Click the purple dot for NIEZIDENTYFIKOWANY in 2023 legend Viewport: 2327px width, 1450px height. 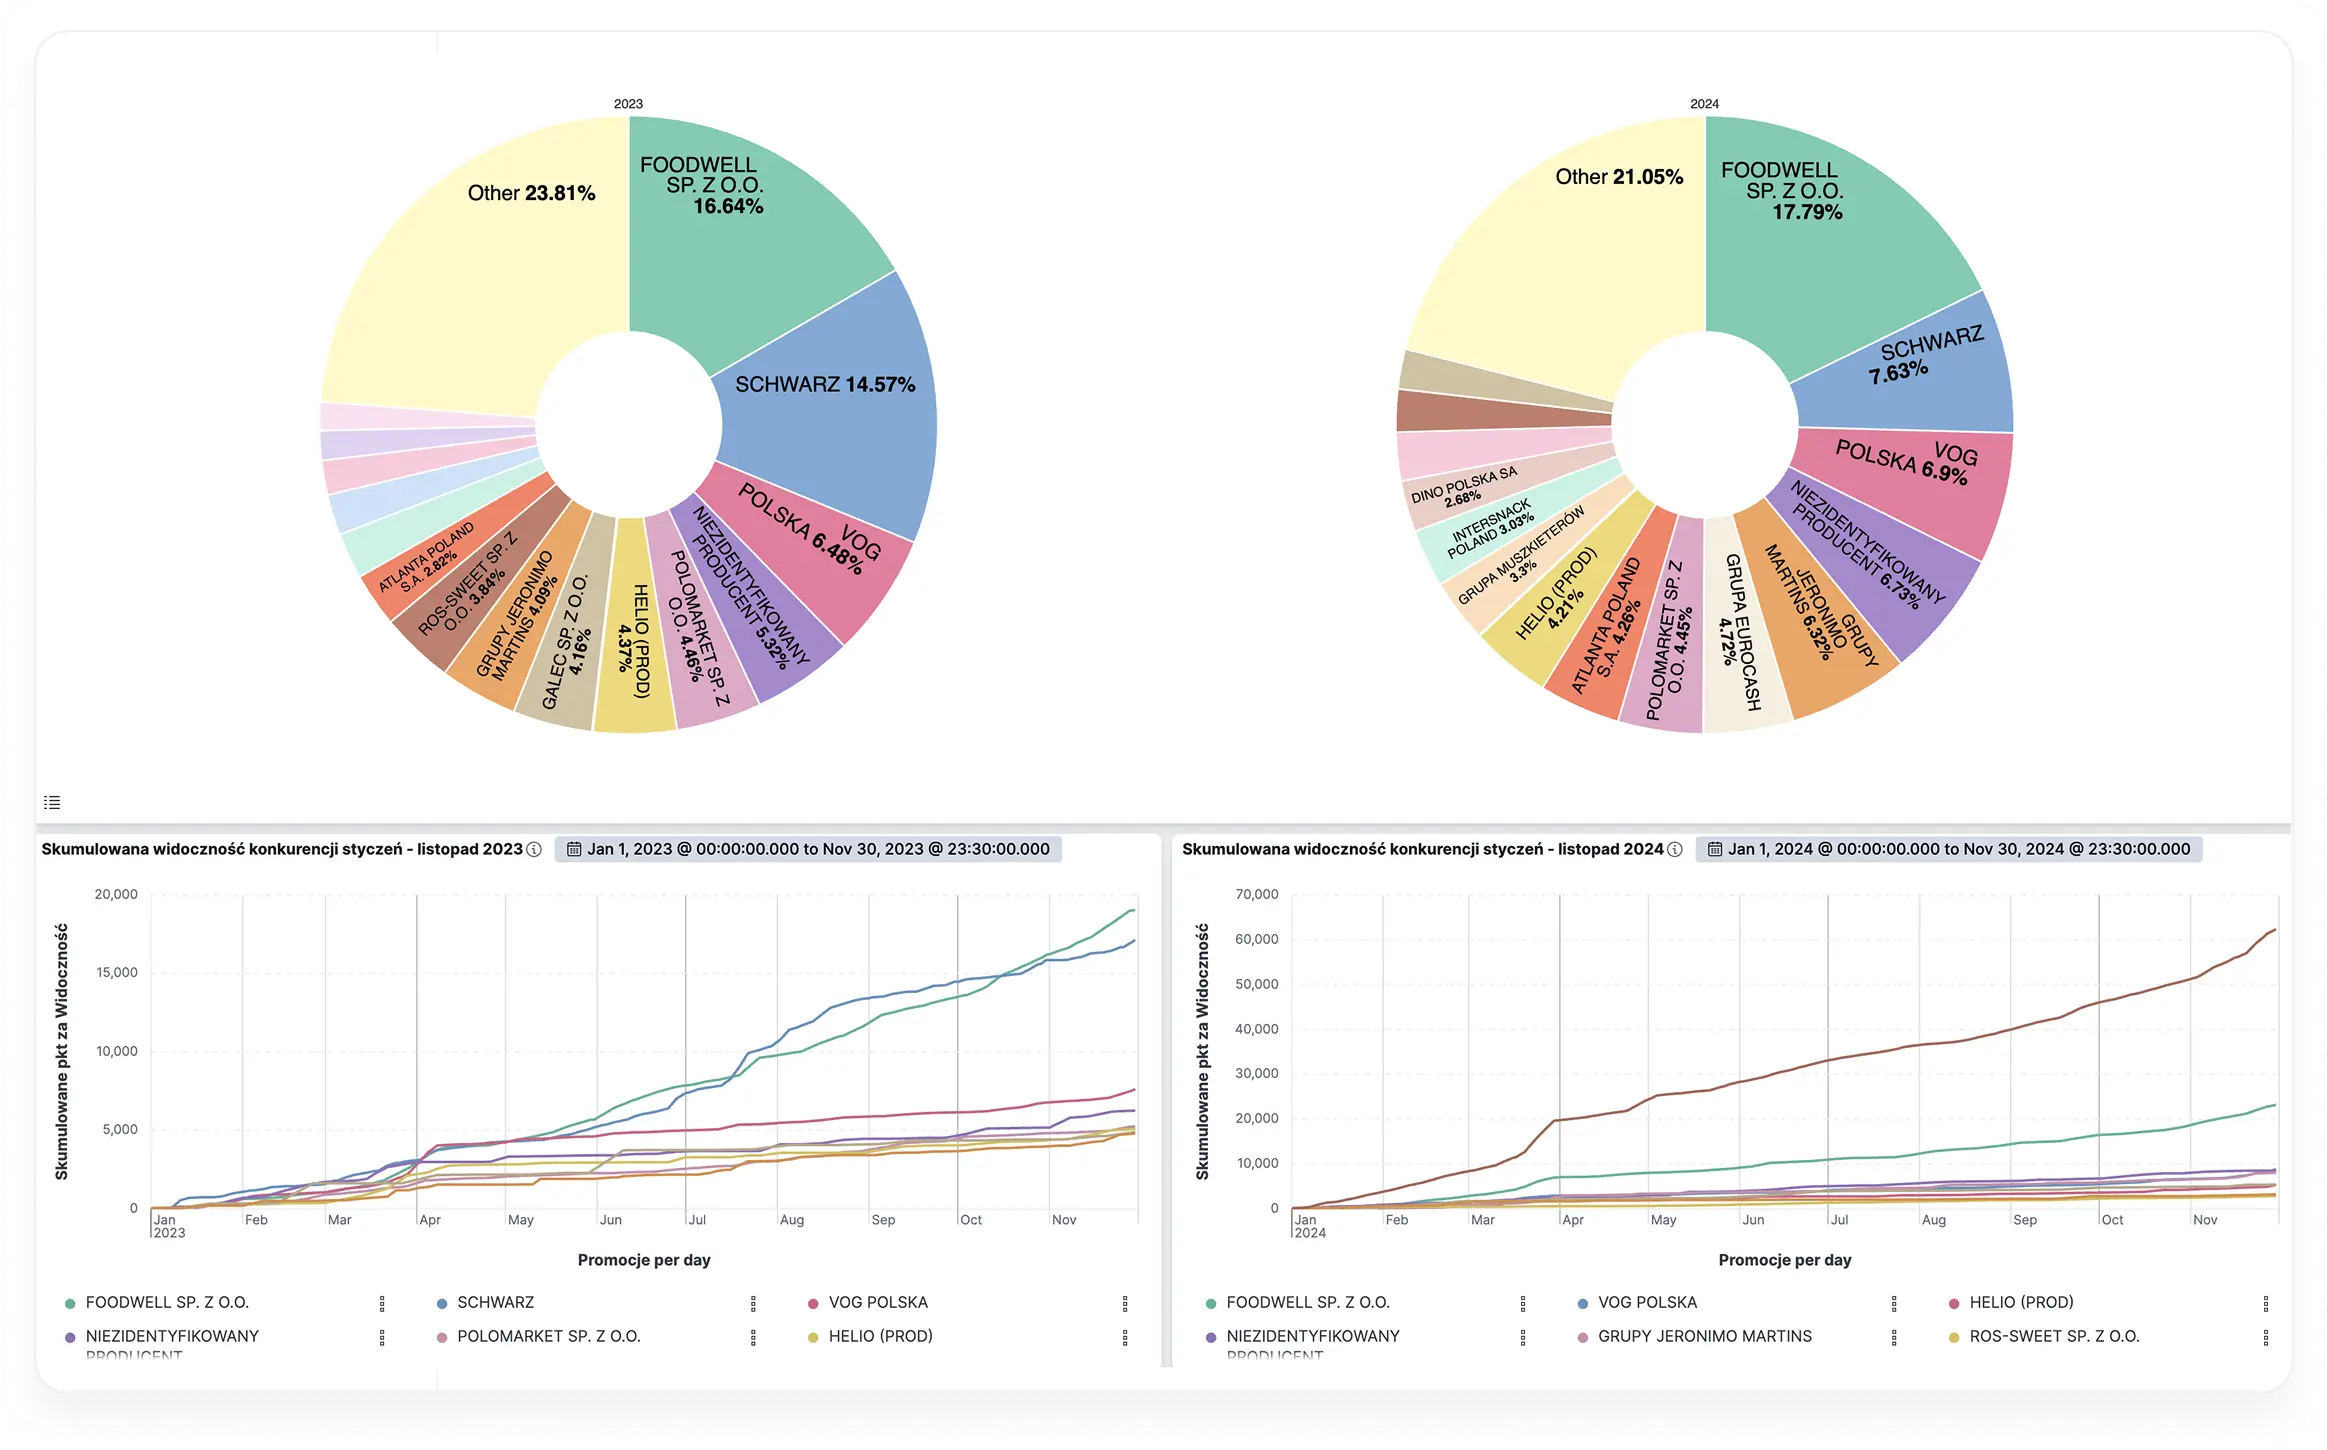[x=70, y=1337]
